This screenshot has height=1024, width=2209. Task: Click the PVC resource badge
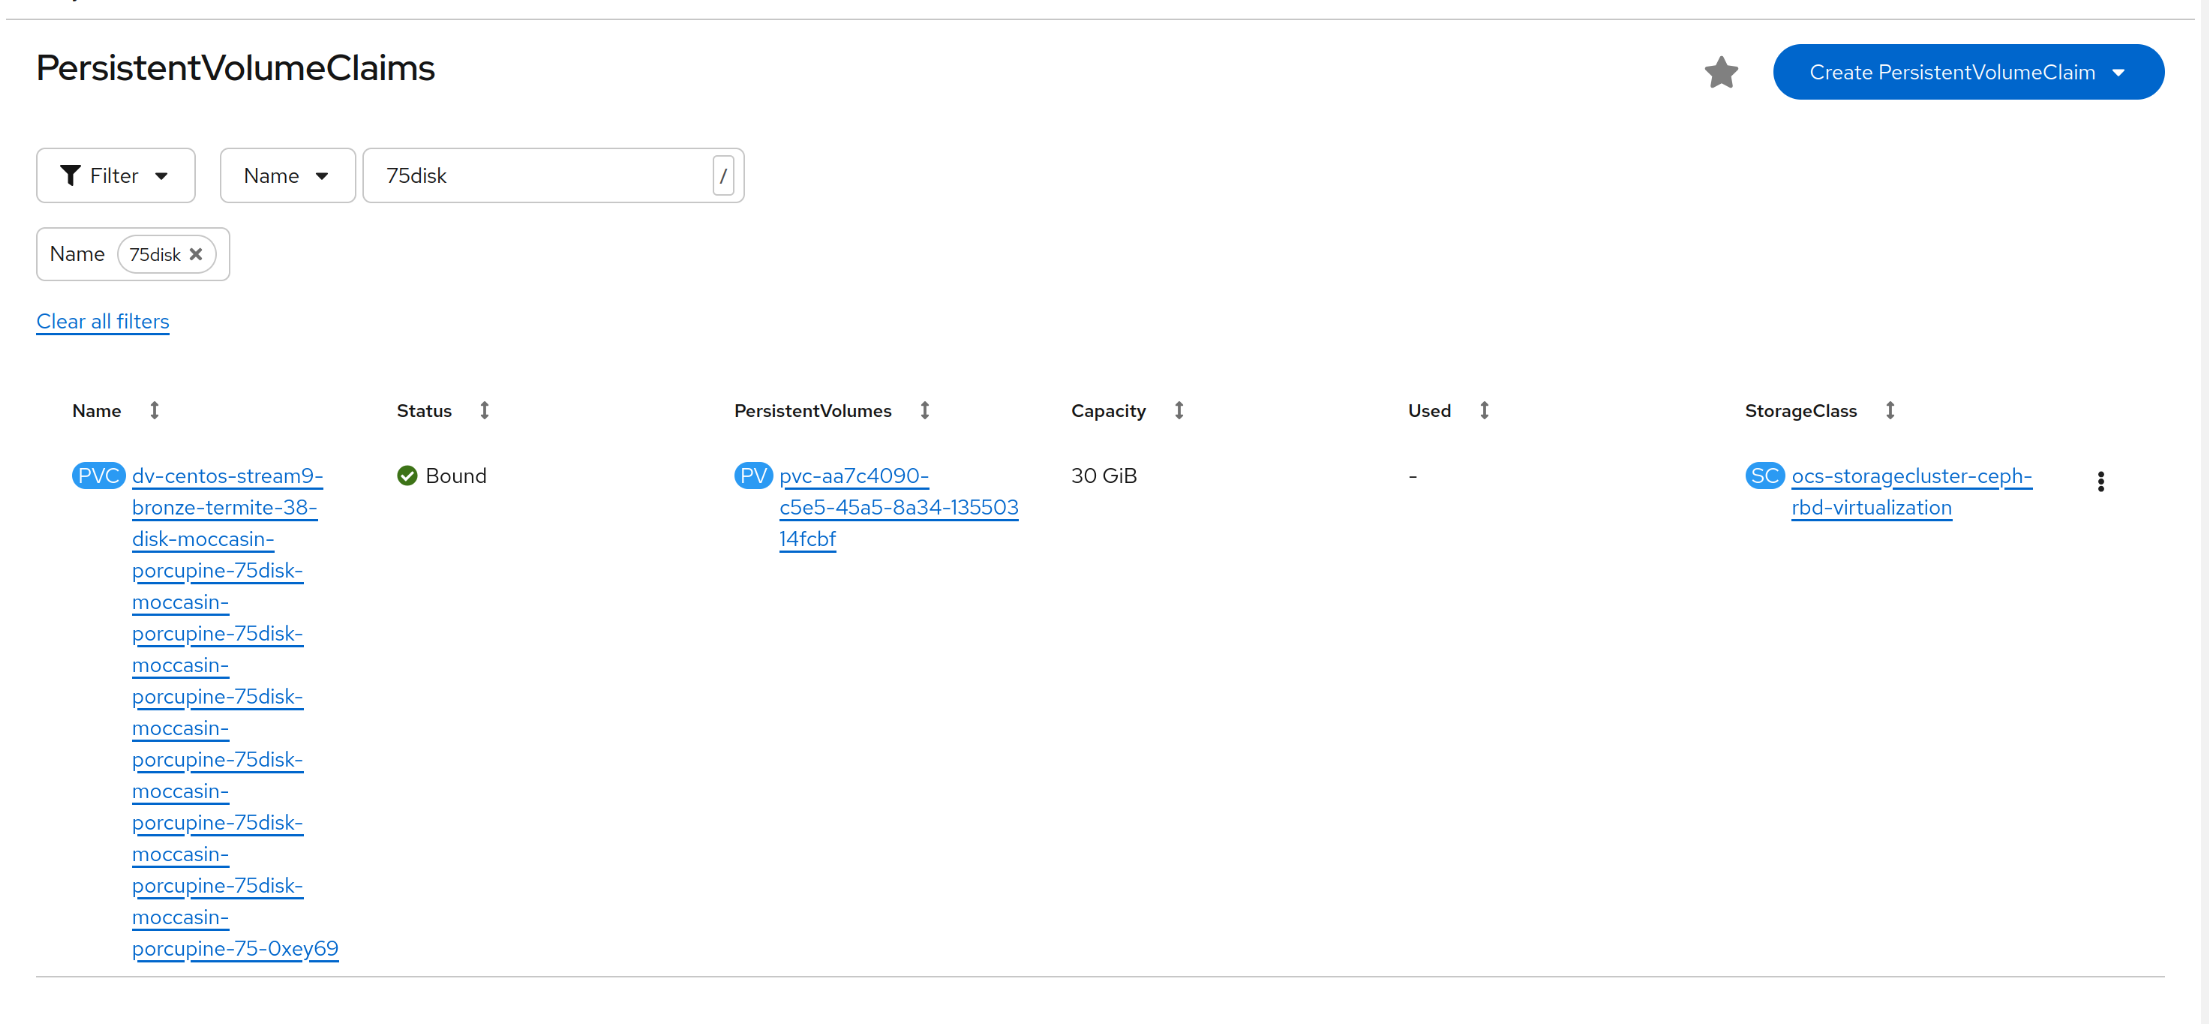click(x=98, y=476)
